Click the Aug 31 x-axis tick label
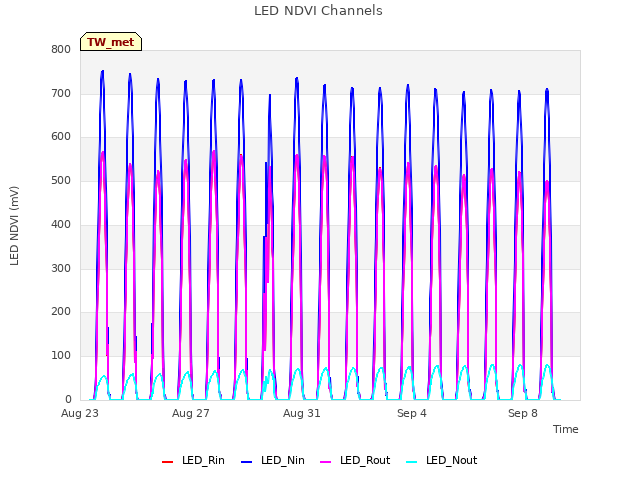 coord(302,413)
